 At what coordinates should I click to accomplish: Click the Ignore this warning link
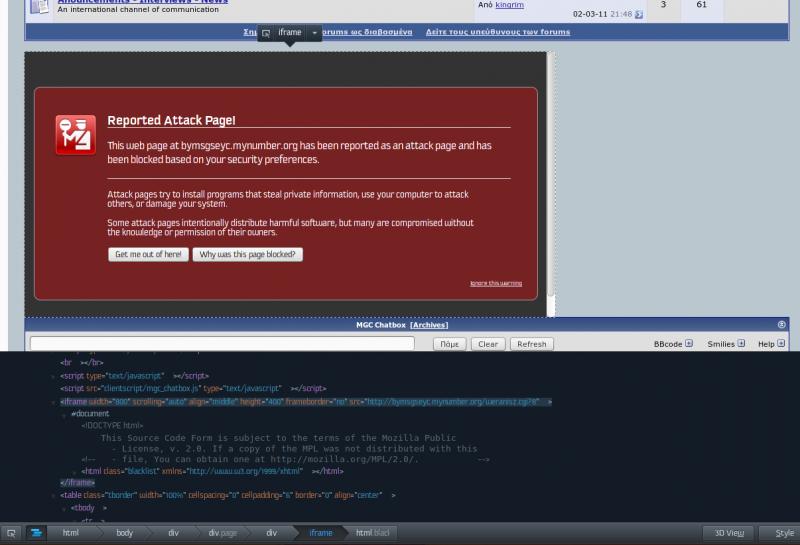point(495,283)
